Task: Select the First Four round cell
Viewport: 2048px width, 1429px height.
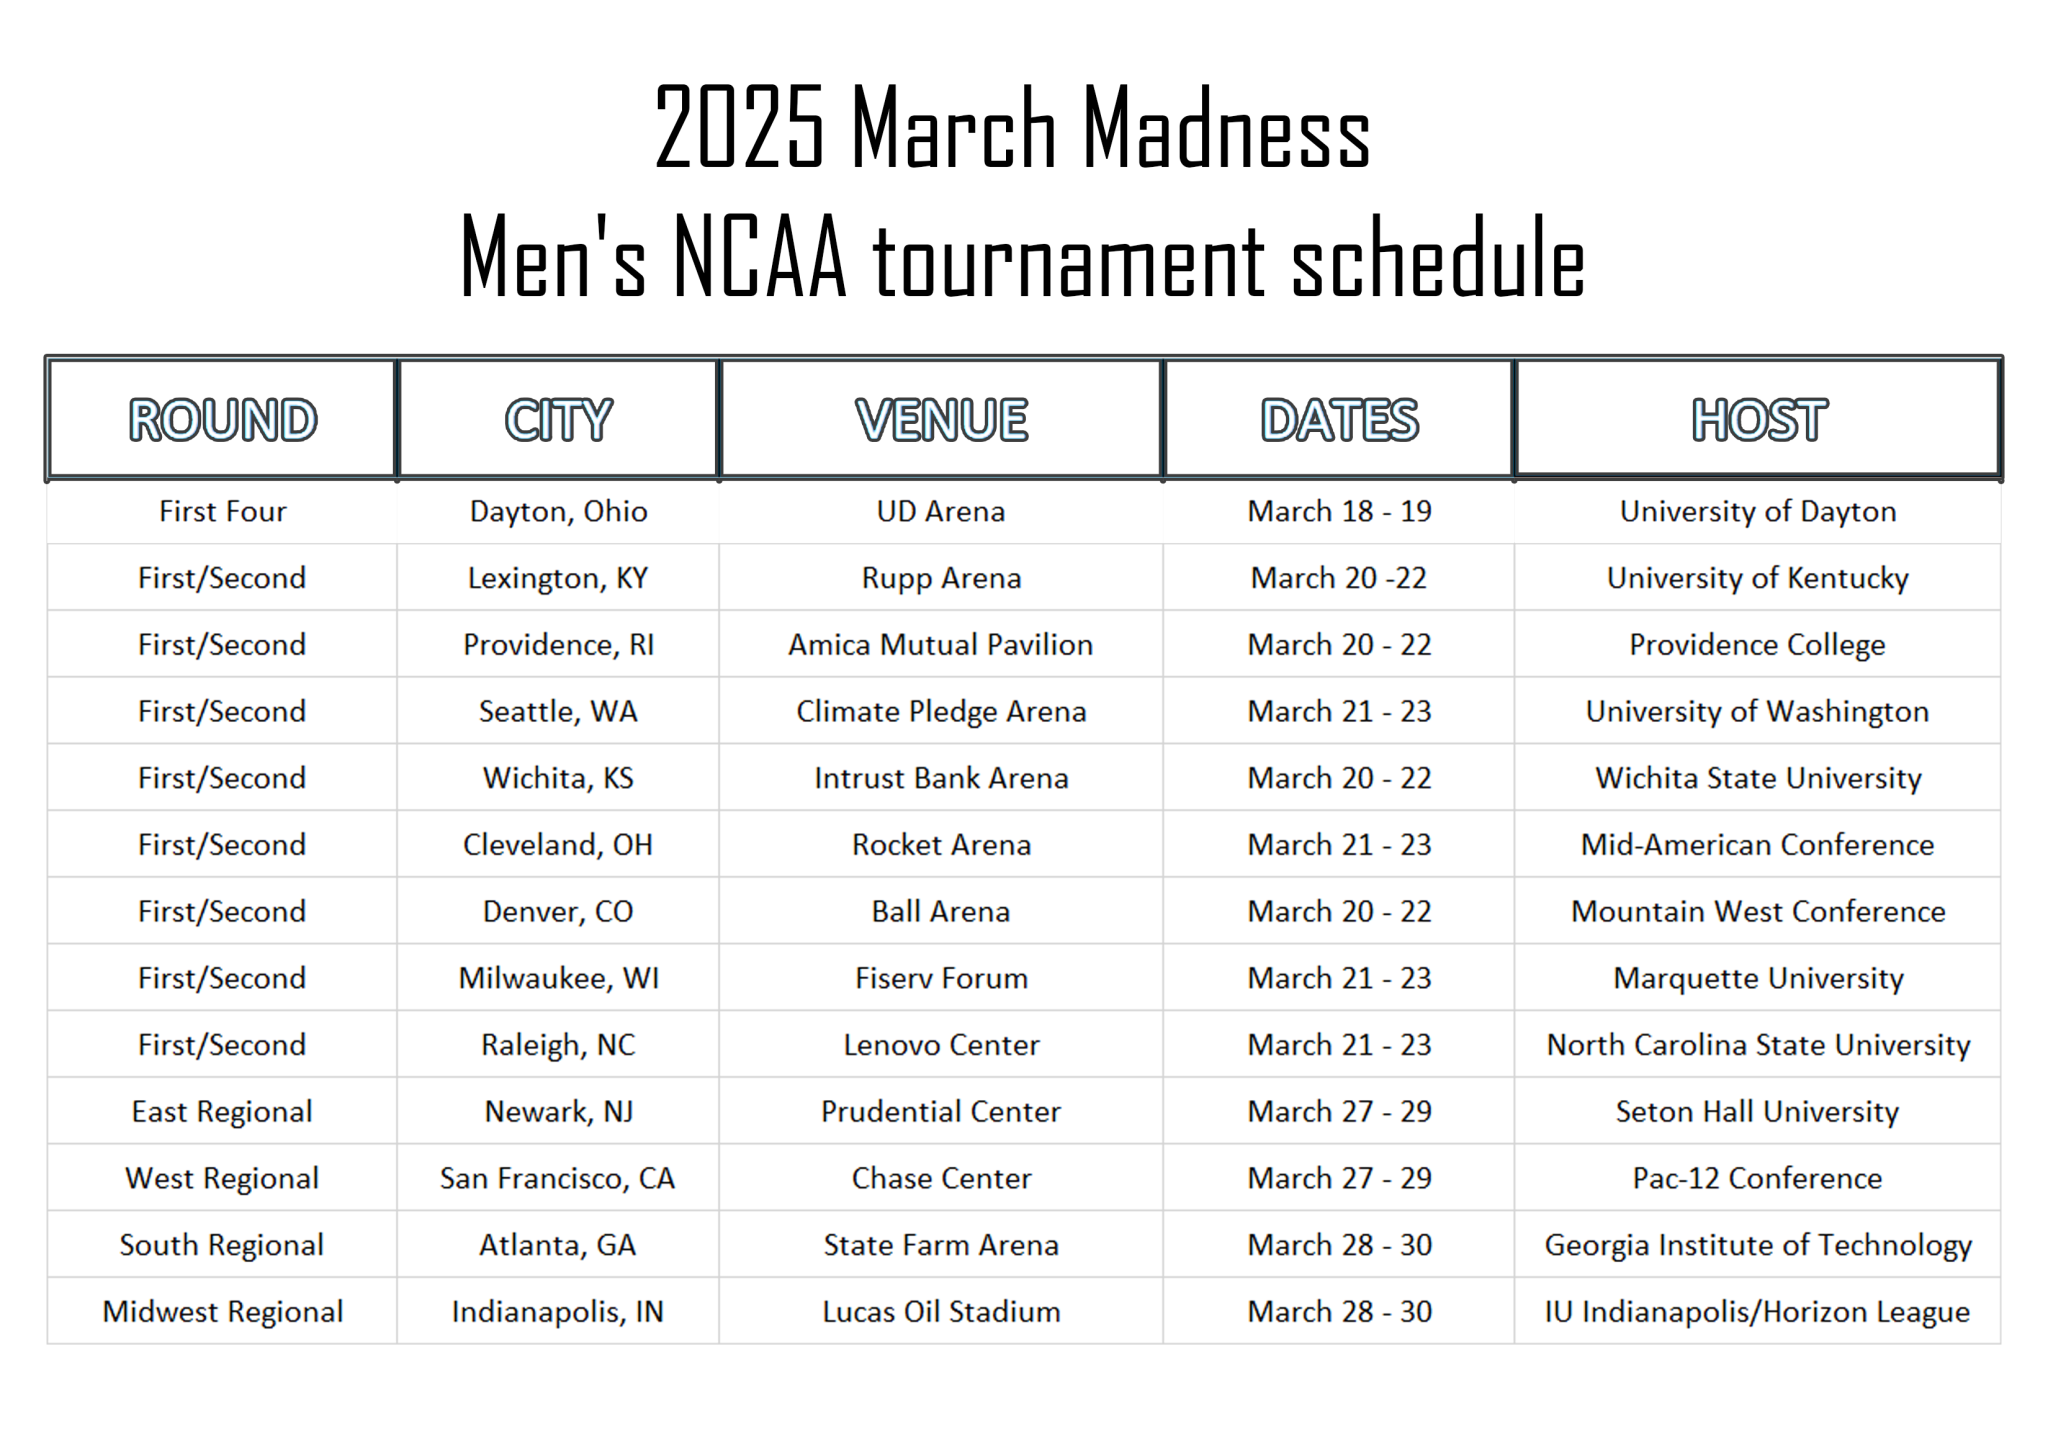Action: point(222,511)
